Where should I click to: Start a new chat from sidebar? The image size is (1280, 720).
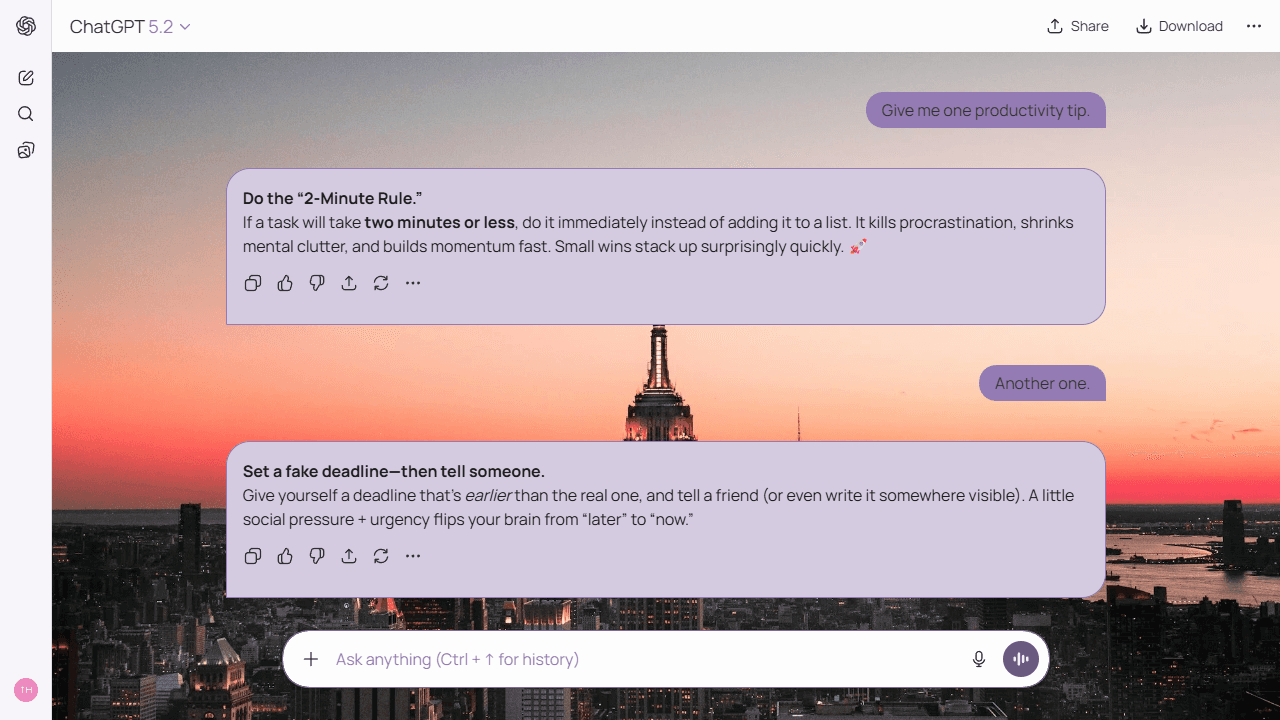[26, 78]
